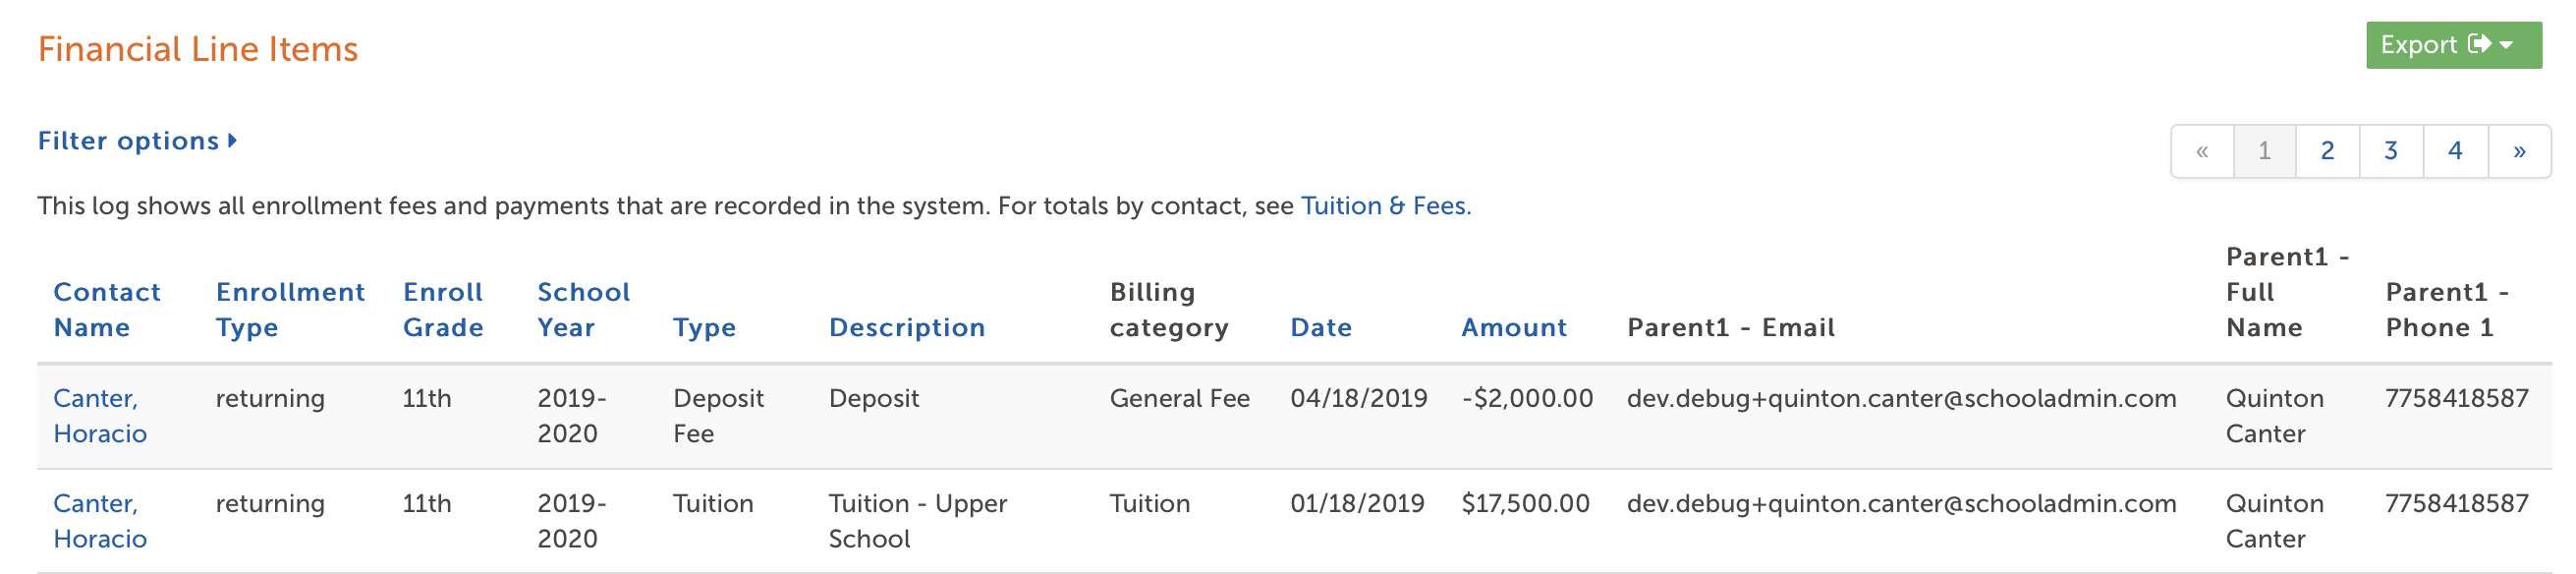Sort by Type column header
Viewport: 2576px width, 574px height.
704,328
